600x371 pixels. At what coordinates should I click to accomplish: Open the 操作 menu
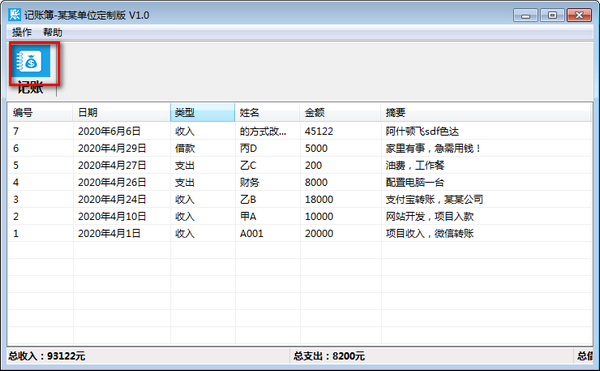click(x=21, y=33)
